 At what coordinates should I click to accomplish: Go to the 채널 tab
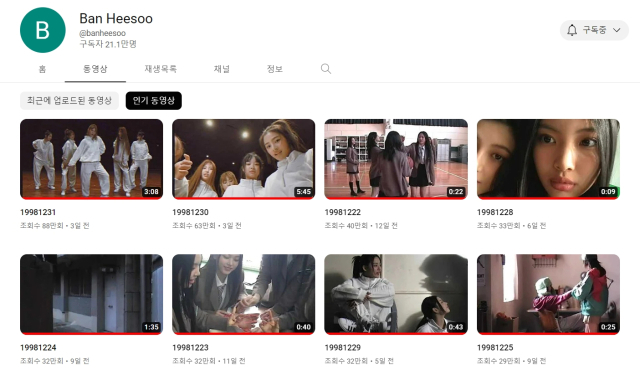point(222,69)
